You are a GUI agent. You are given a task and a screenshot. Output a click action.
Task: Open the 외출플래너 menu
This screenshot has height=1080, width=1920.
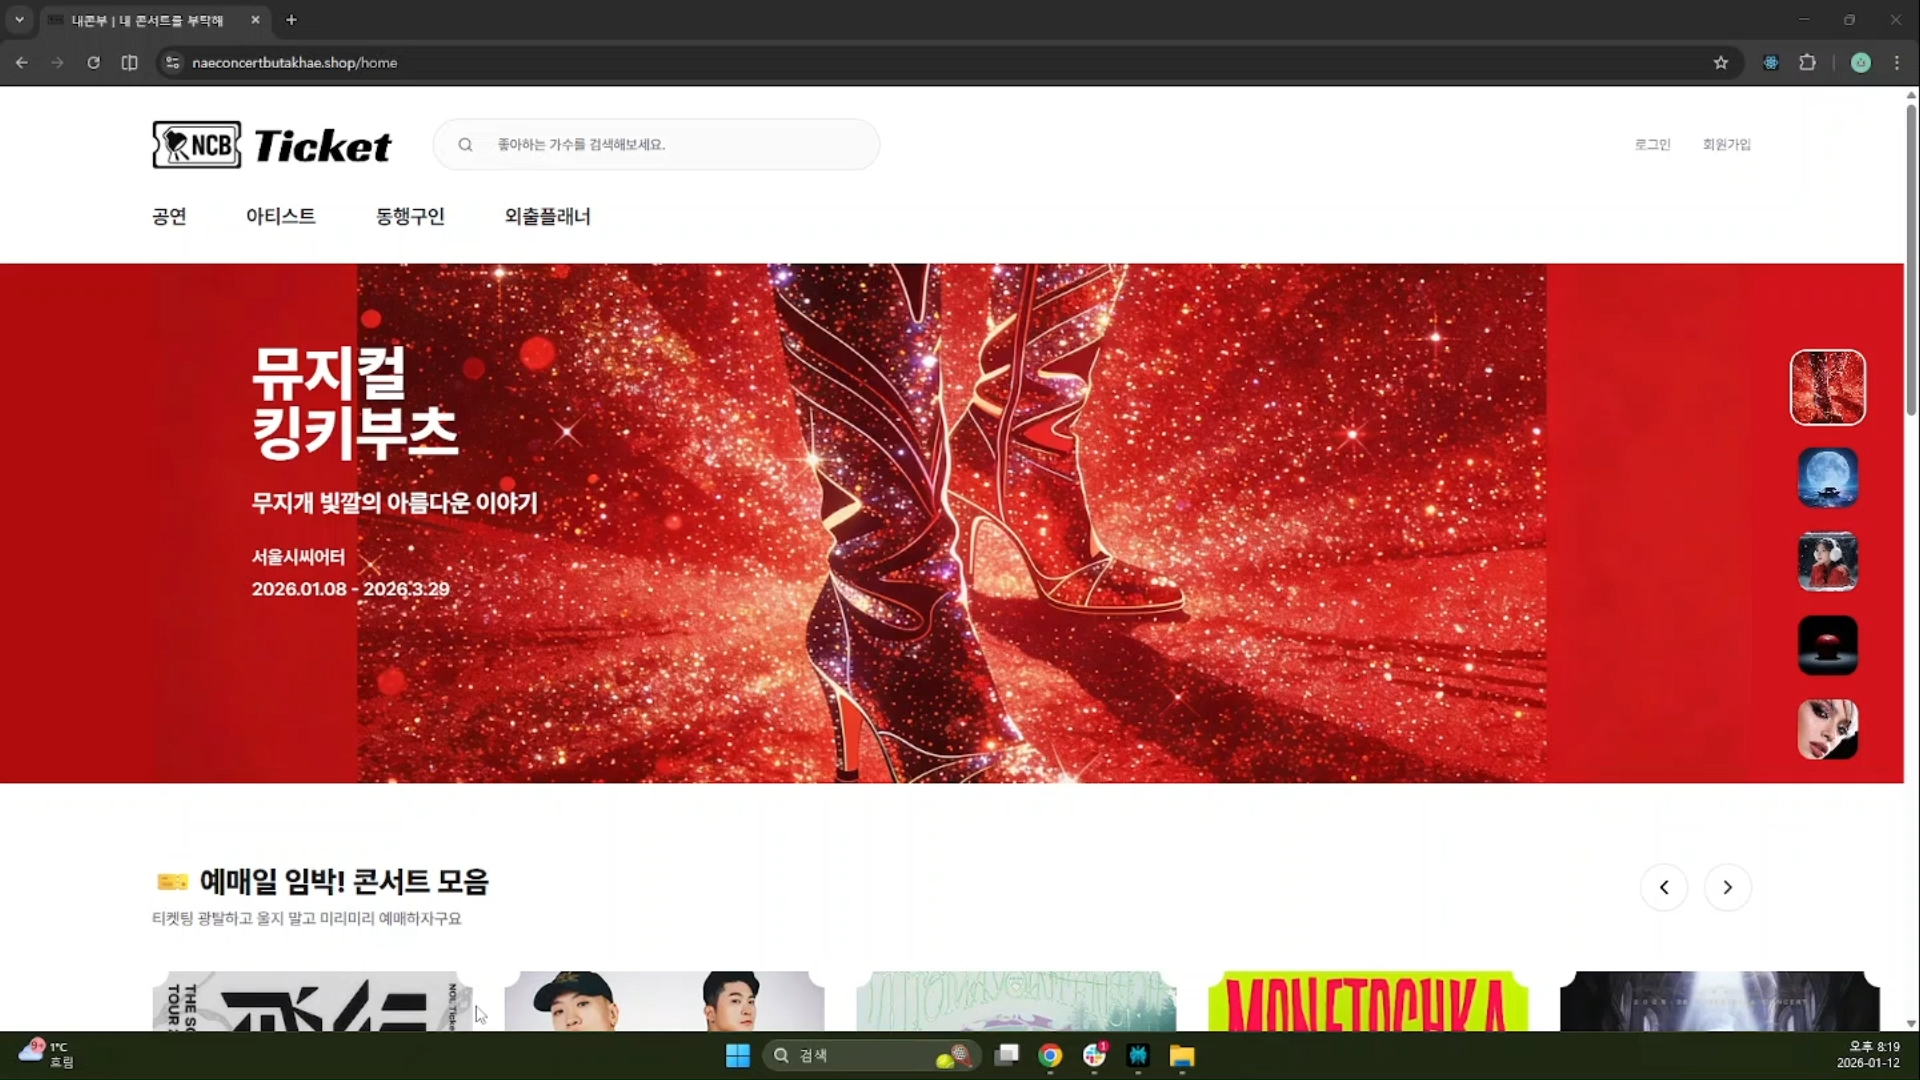click(x=547, y=216)
